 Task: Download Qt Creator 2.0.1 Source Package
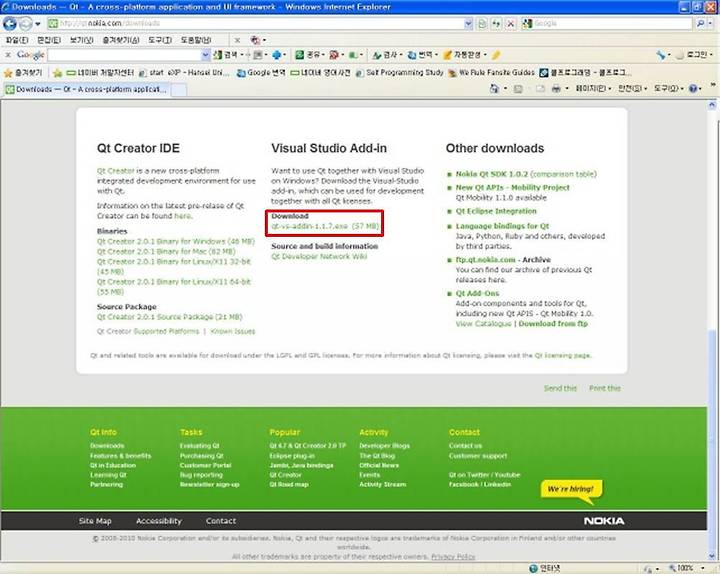[169, 317]
